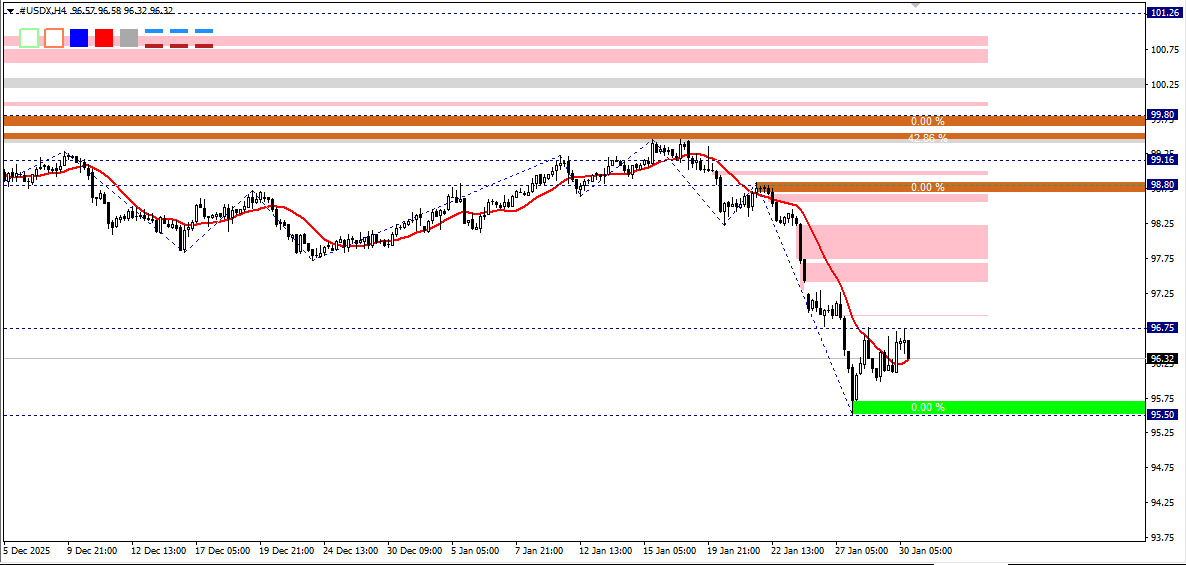Viewport: 1186px width, 565px height.
Task: Click the 5 Jan 05:00 time label
Action: click(x=475, y=551)
